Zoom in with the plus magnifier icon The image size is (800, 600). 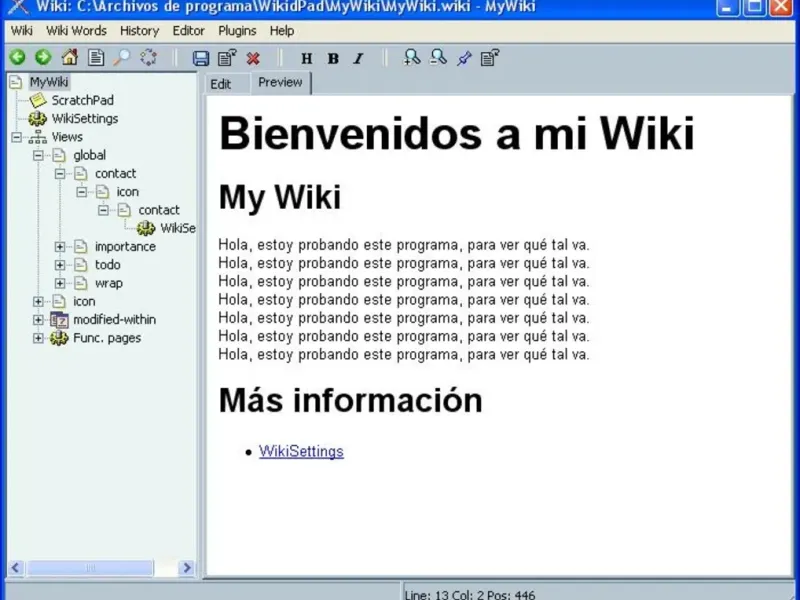coord(412,57)
